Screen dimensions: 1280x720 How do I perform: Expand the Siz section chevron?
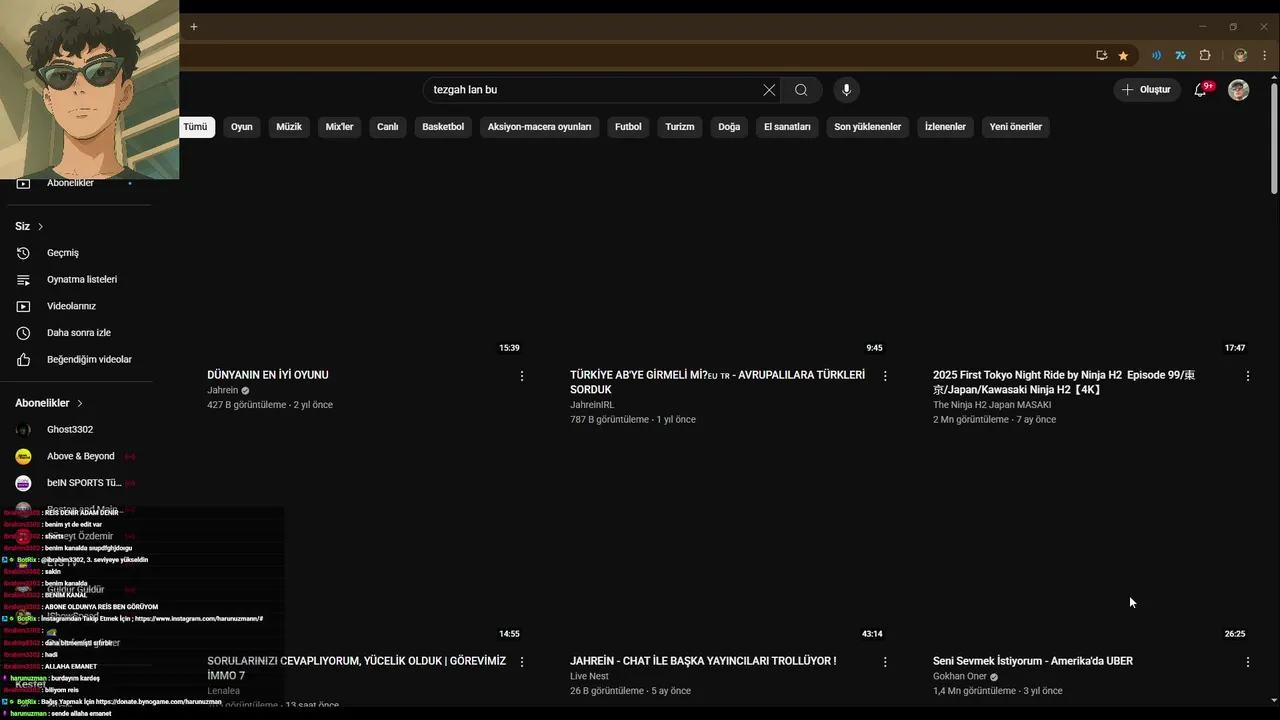pos(40,227)
